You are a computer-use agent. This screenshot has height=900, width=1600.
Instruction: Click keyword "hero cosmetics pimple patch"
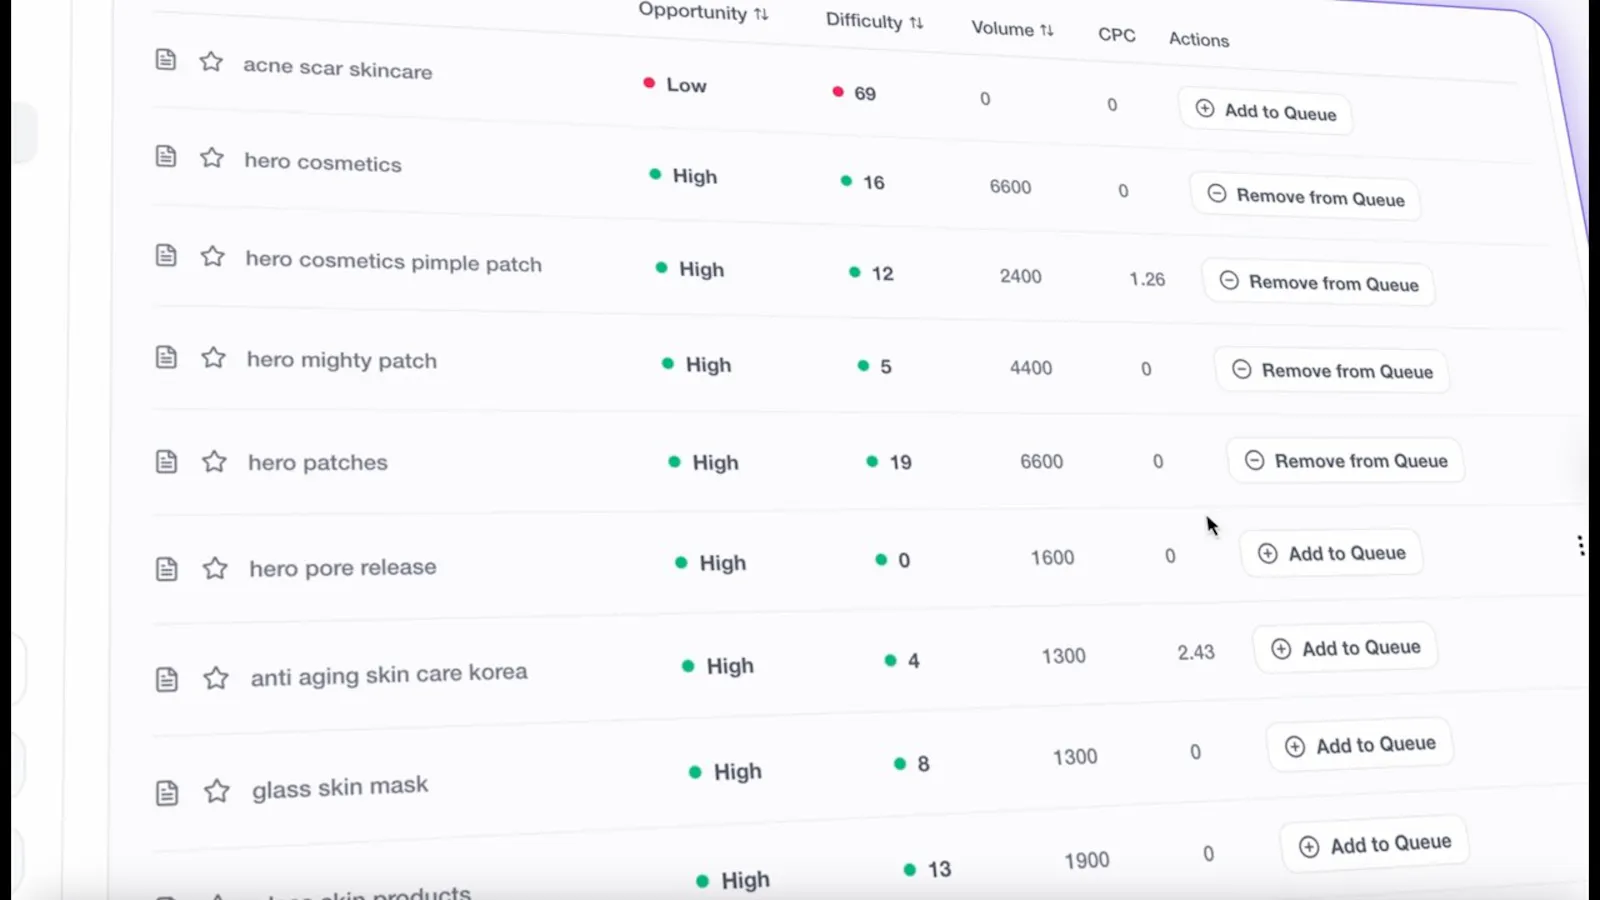394,261
